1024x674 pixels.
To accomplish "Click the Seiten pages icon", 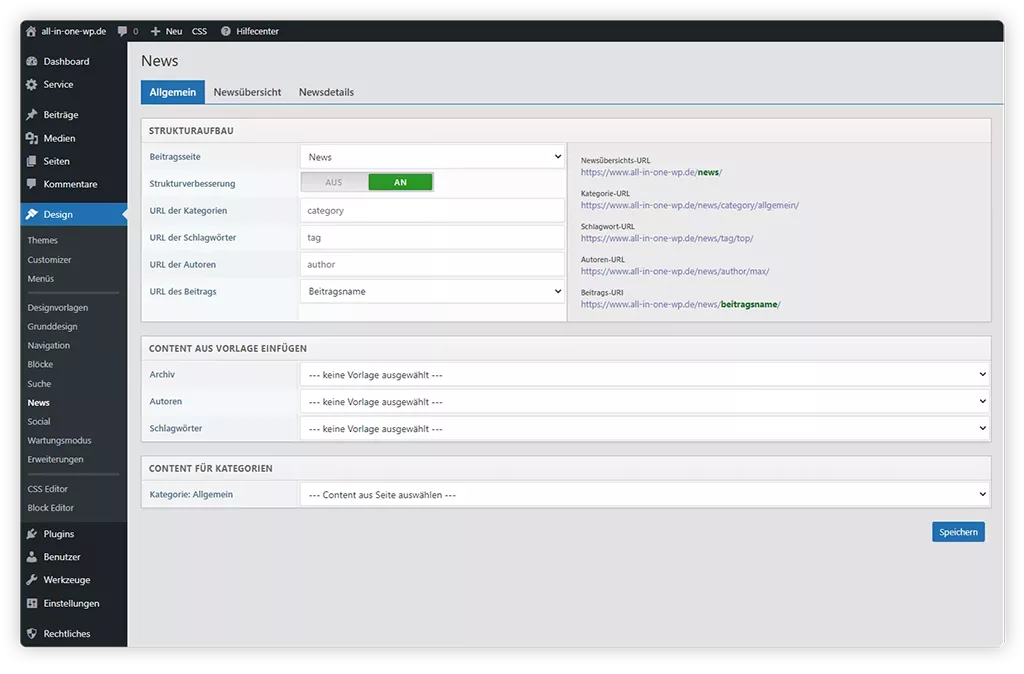I will 32,161.
